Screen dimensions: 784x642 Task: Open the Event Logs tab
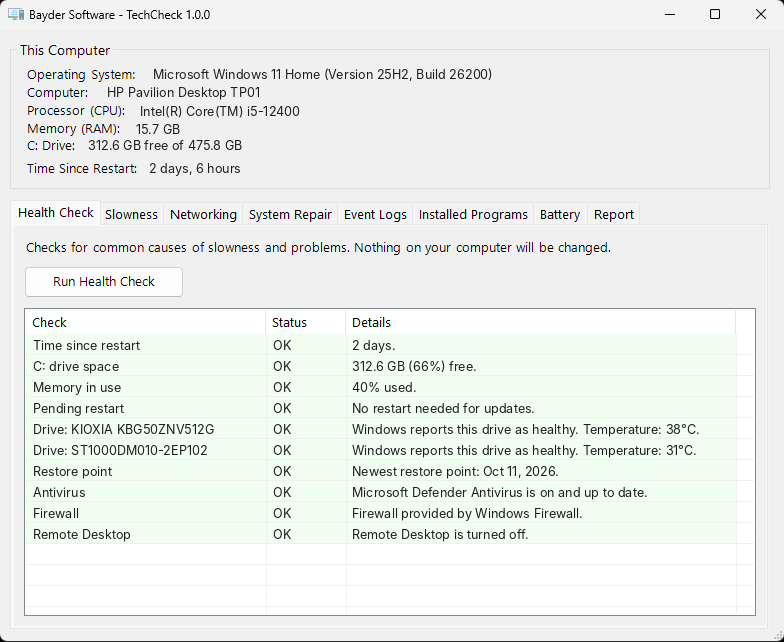click(x=375, y=214)
